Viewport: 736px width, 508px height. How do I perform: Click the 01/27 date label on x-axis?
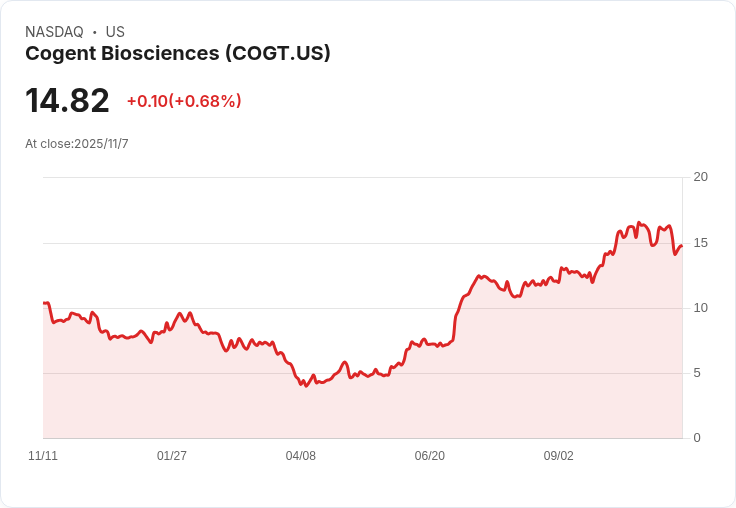(172, 456)
